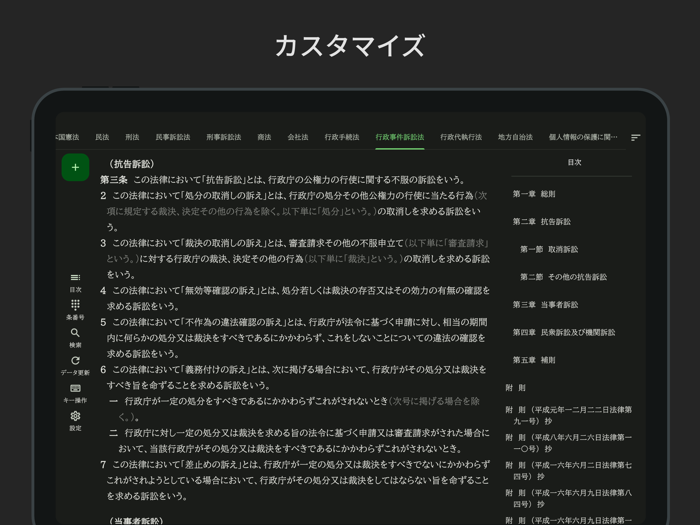Click item 一 under paragraph 6
Viewport: 700px width, 525px height.
tap(295, 409)
